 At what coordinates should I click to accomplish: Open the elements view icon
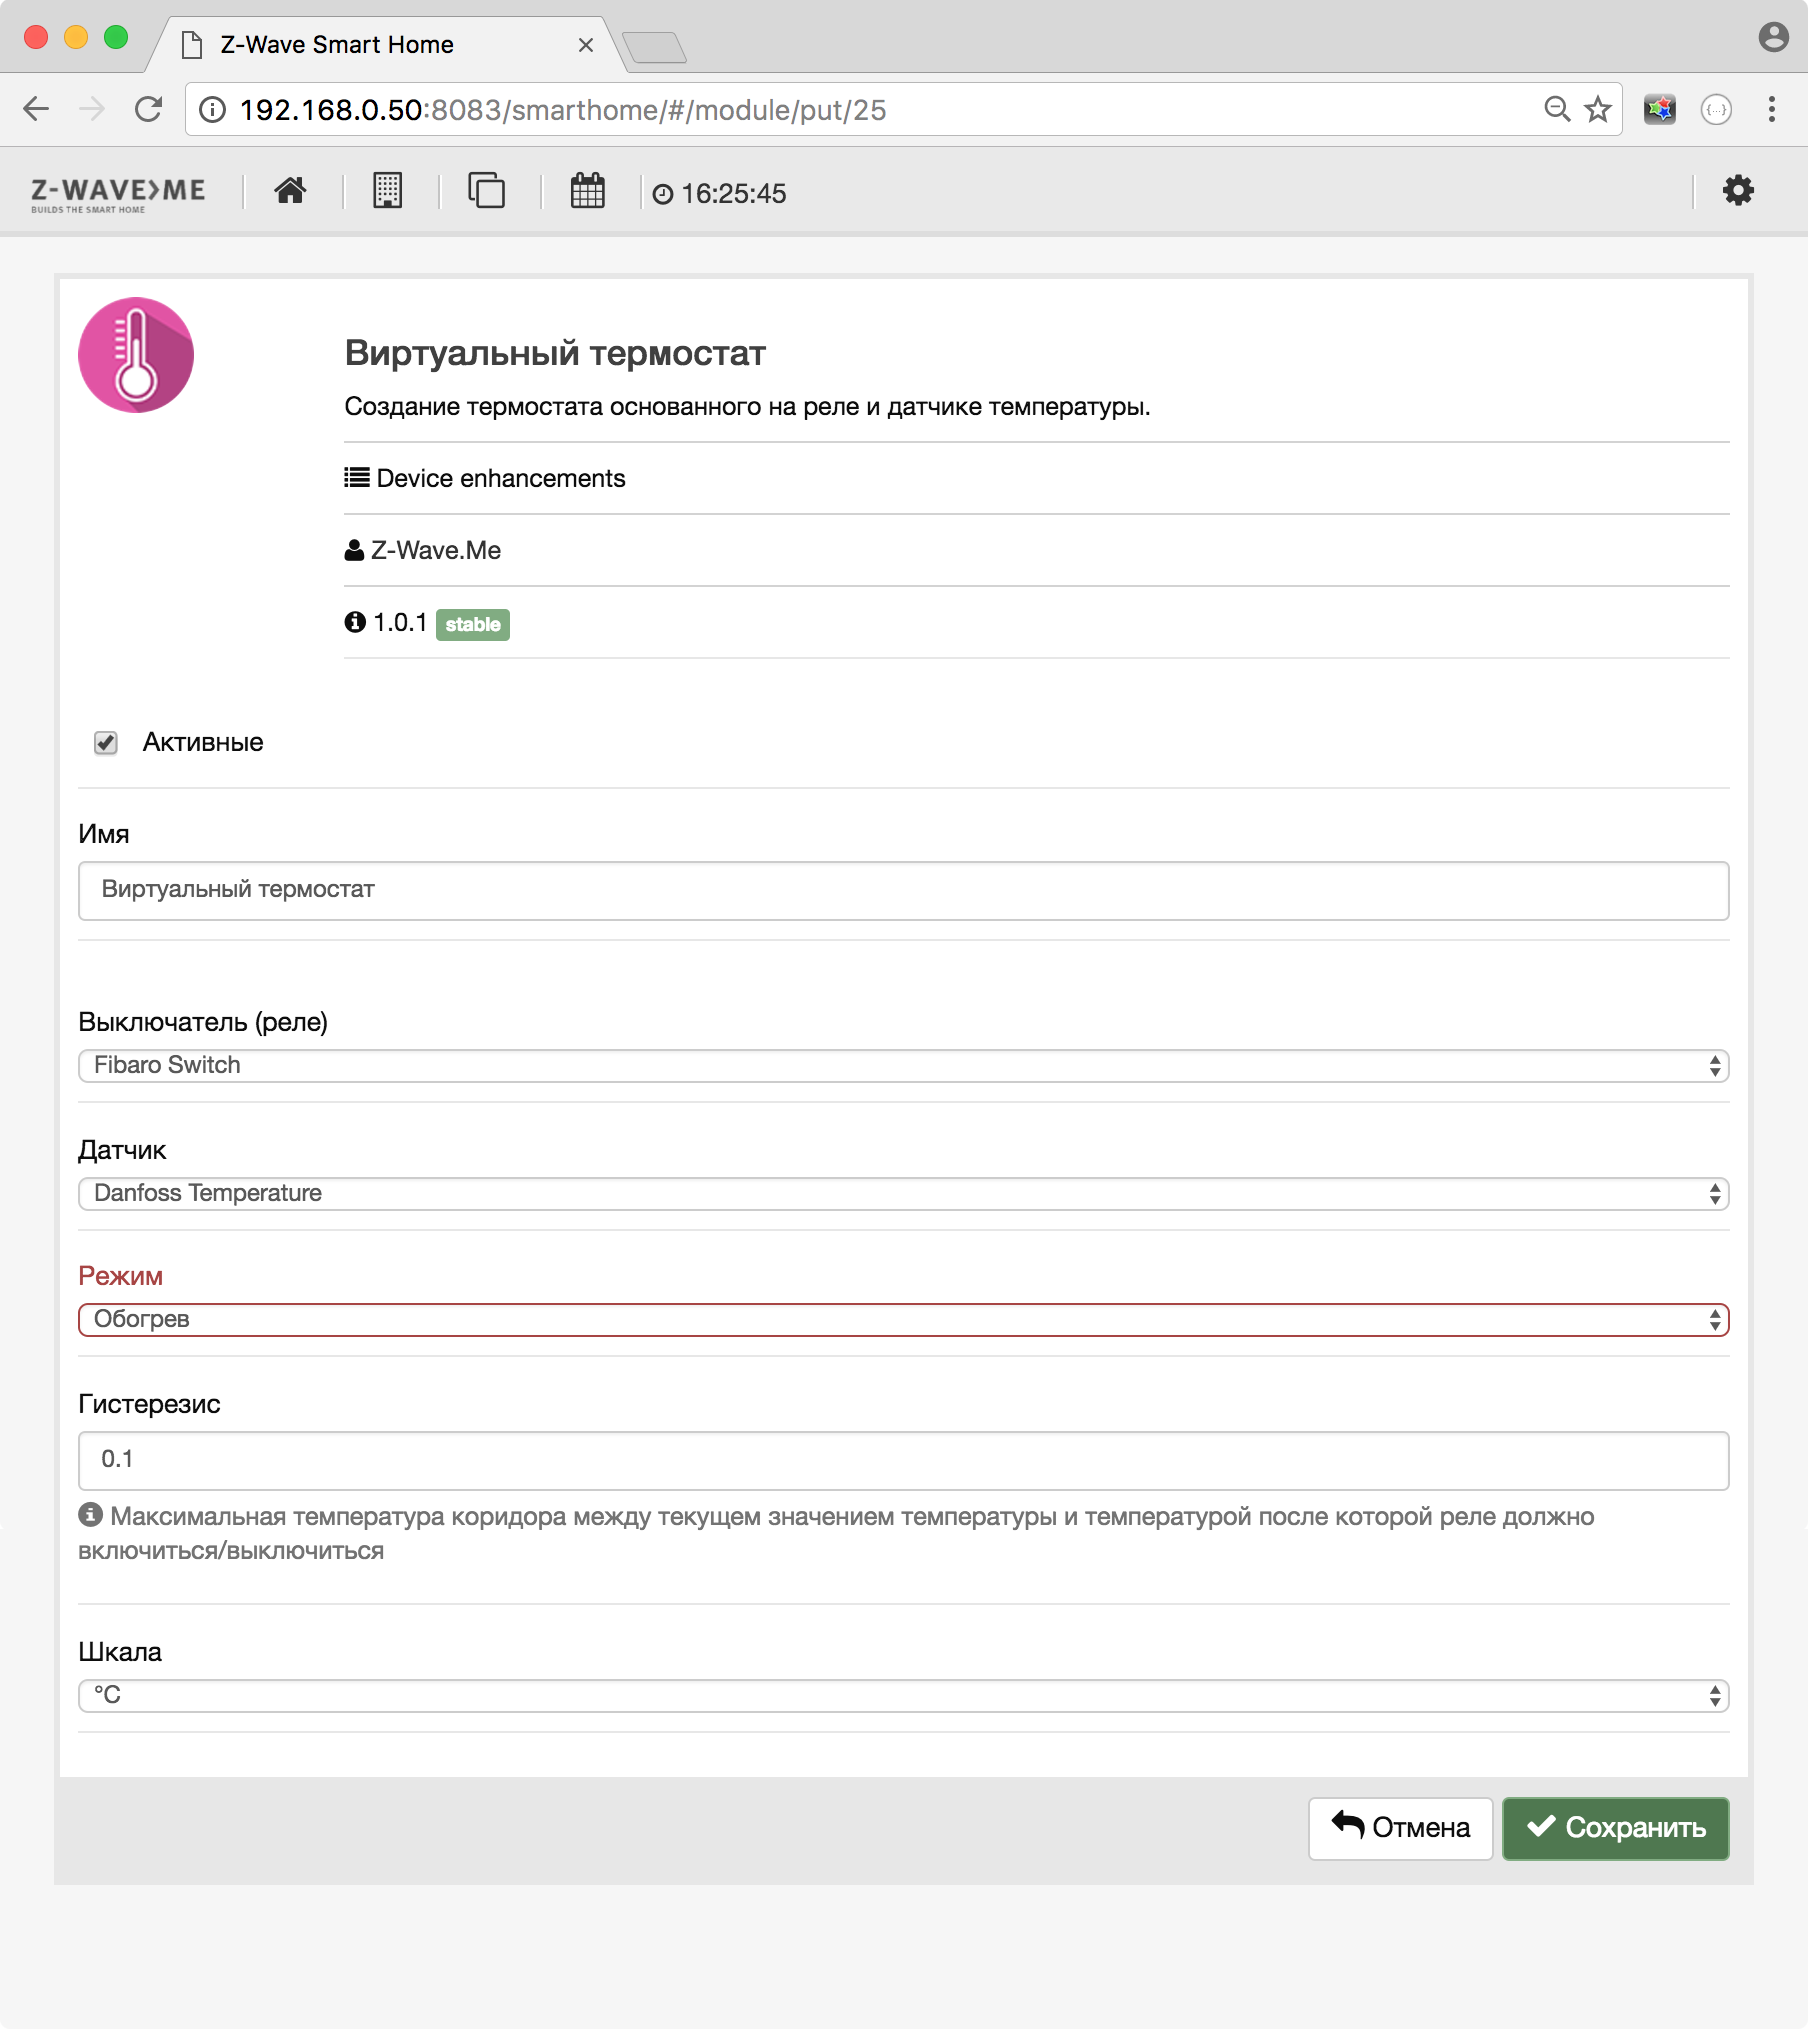pos(487,190)
